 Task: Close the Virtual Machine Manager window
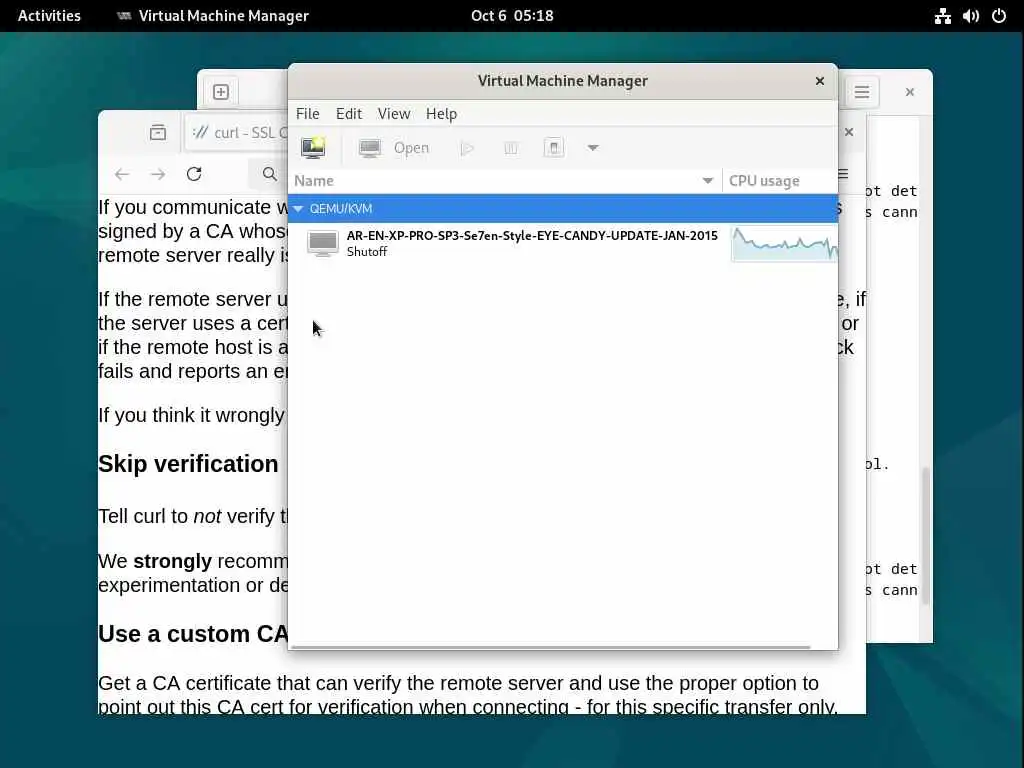(820, 81)
